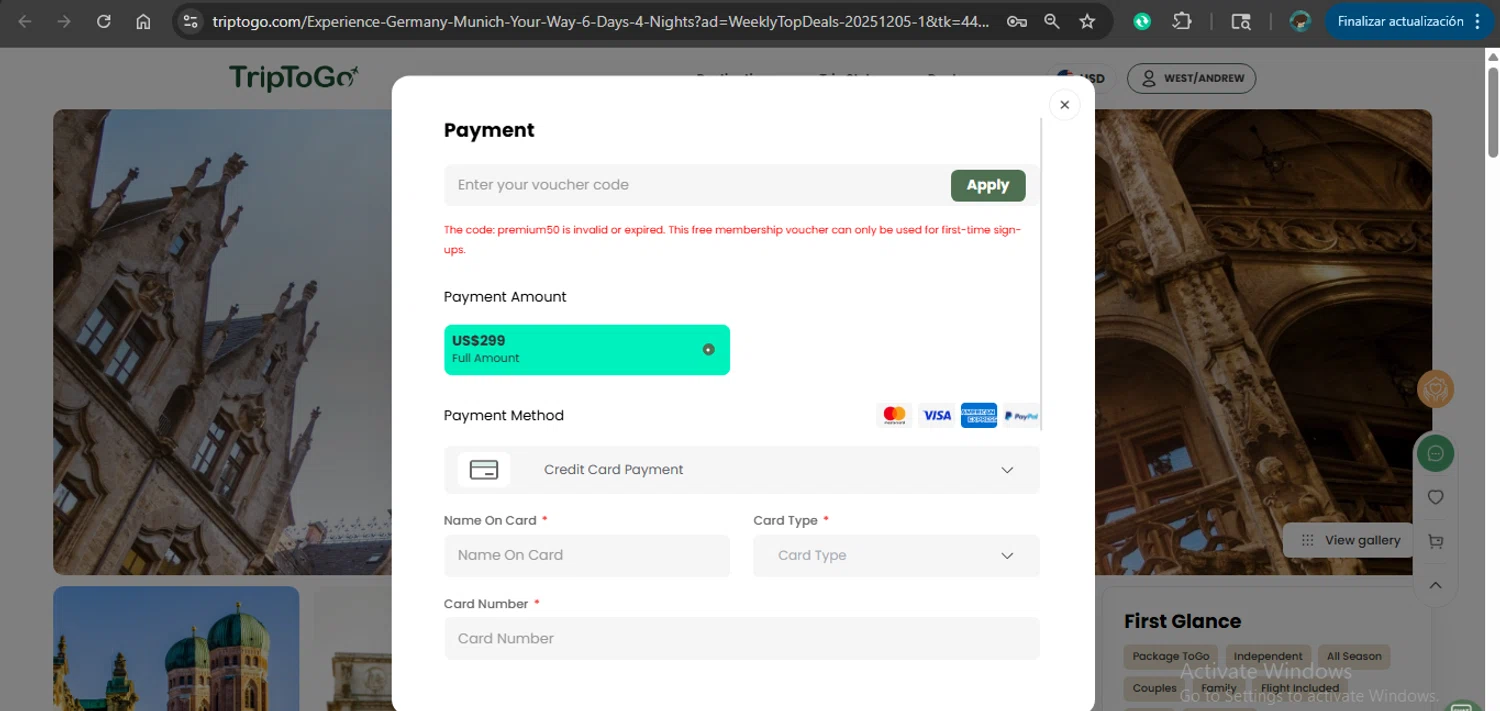Click the triptogo.com URL in address bar
This screenshot has width=1500, height=711.
tap(601, 21)
